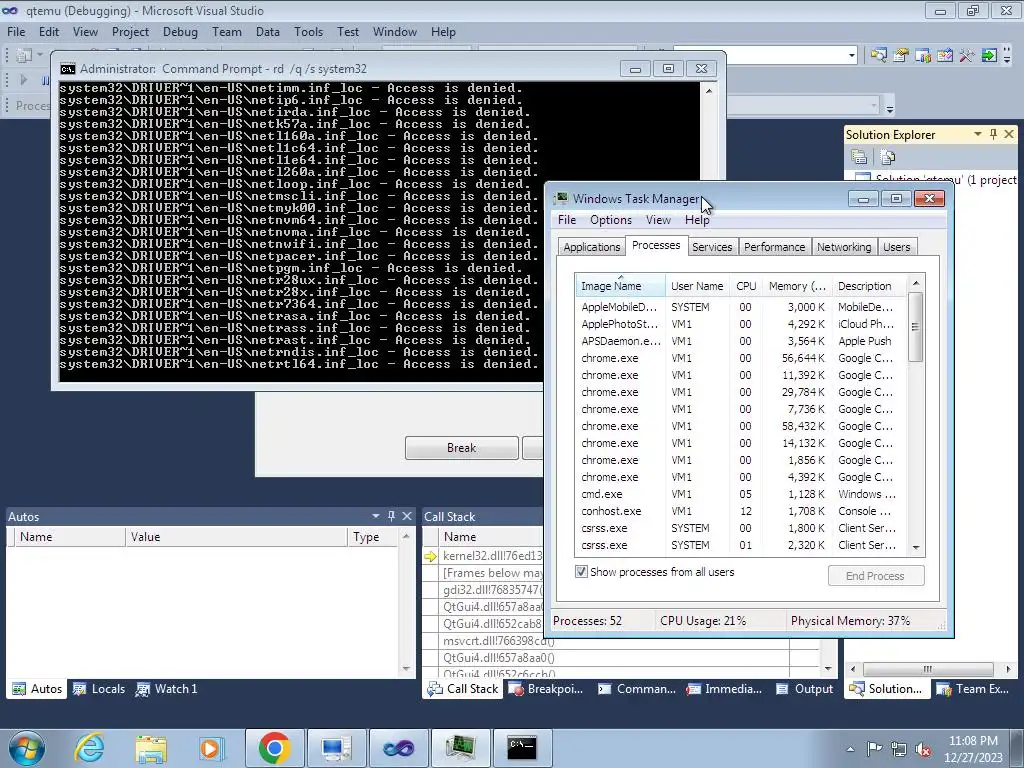Viewport: 1024px width, 768px height.
Task: Select cmd.exe process row
Action: tap(741, 494)
